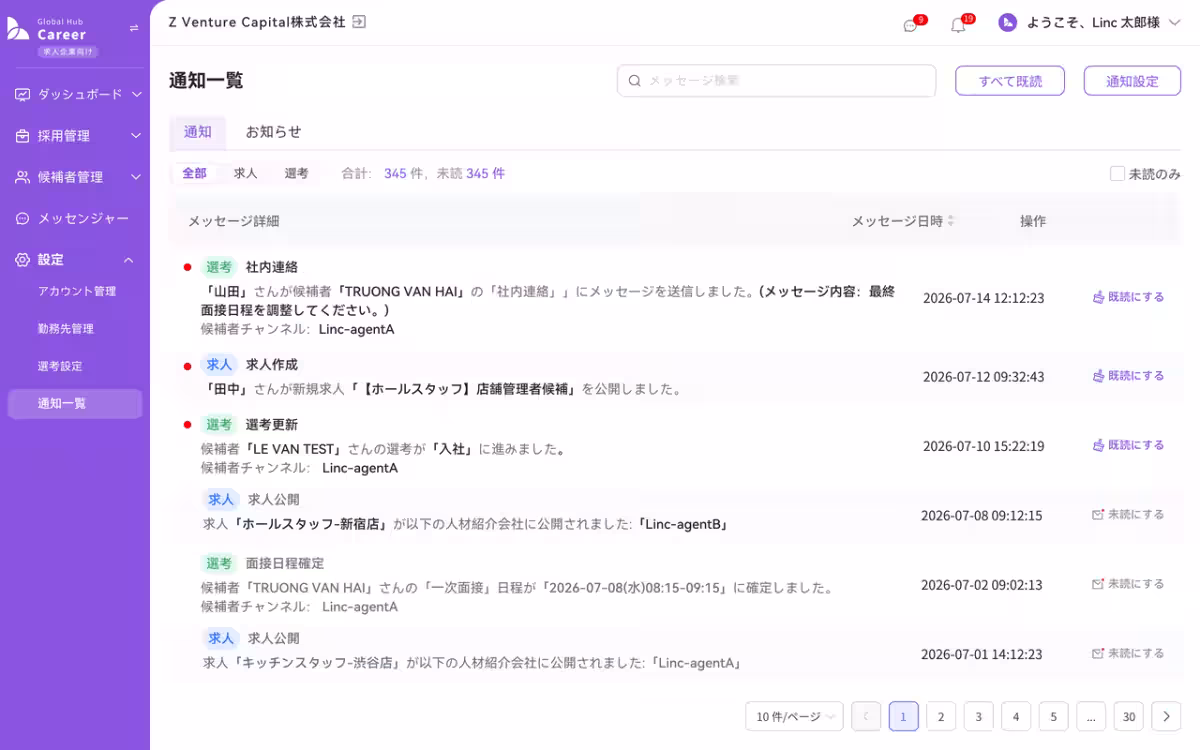Click the dashboard monitor icon
This screenshot has width=1200, height=750.
(22, 94)
